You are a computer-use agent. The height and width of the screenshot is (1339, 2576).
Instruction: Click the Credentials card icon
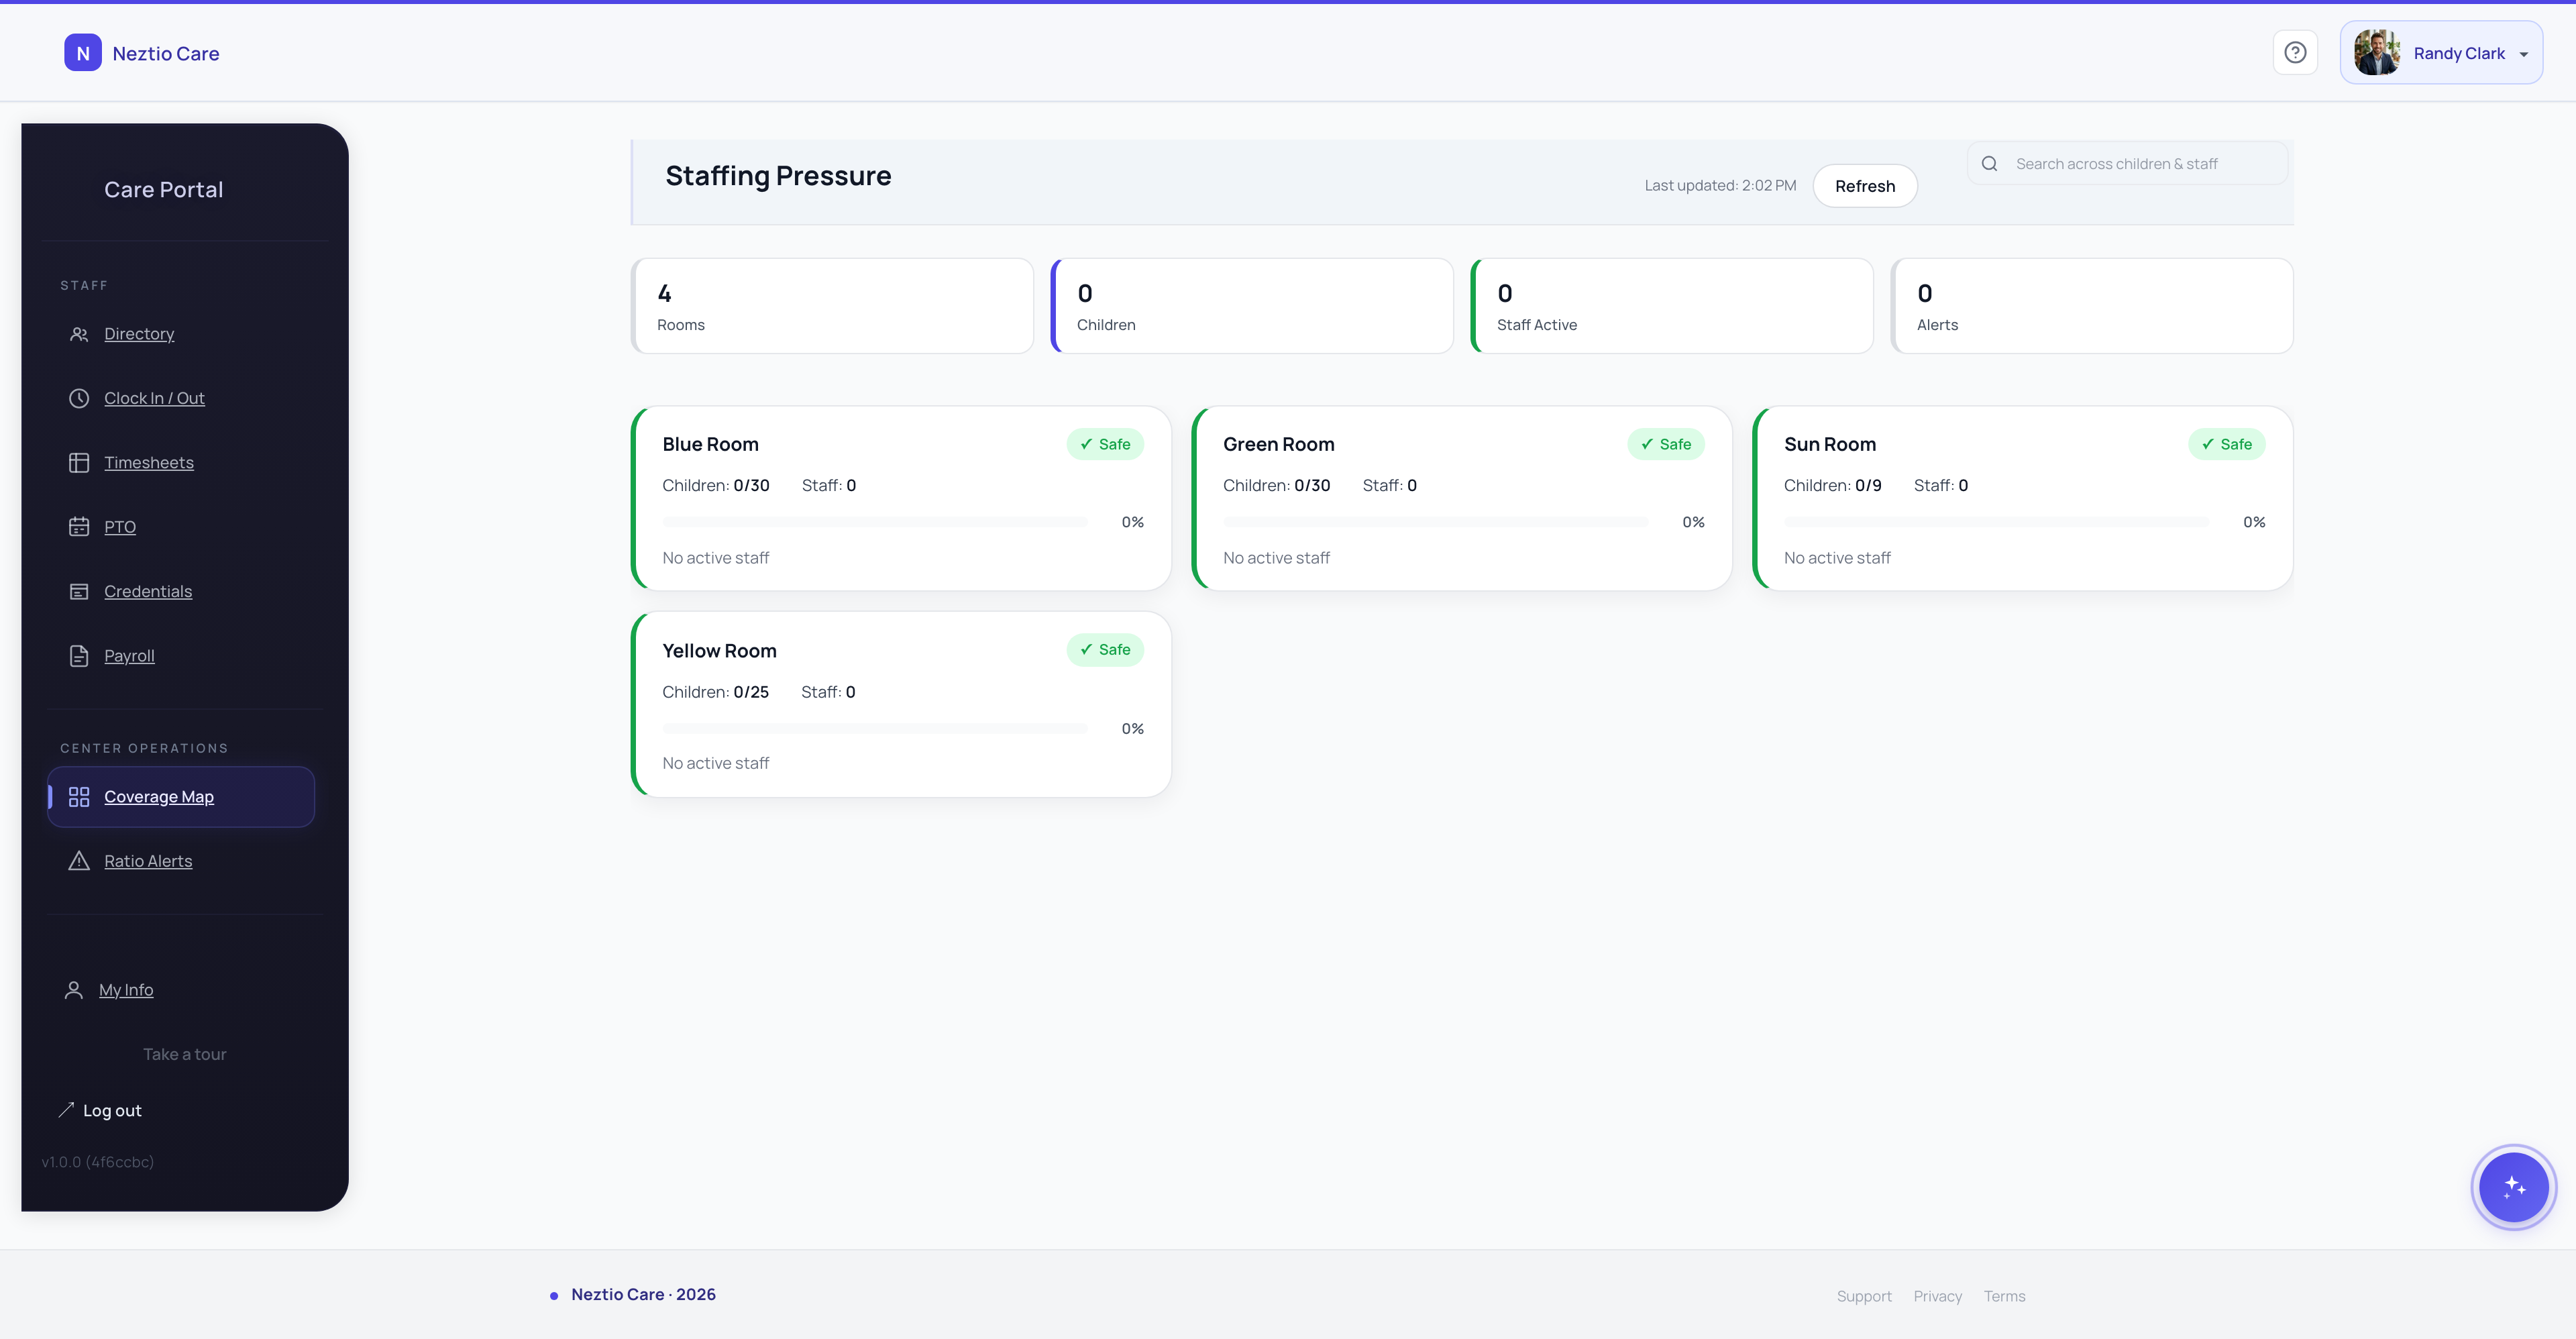pyautogui.click(x=79, y=592)
